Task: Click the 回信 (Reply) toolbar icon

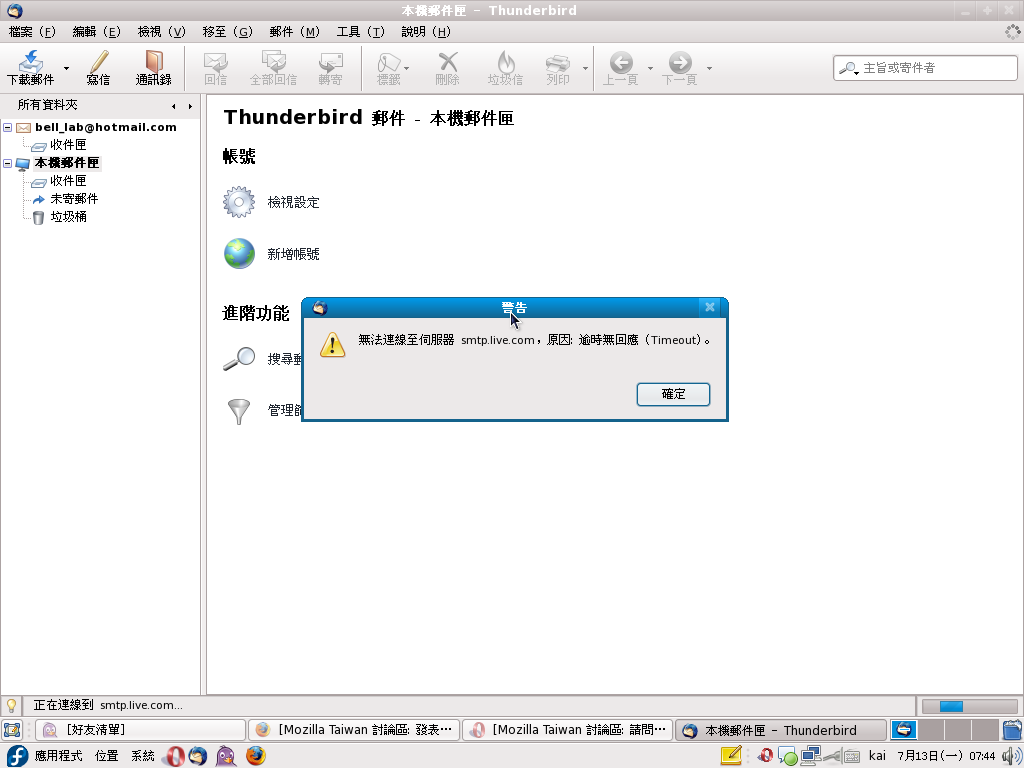Action: pyautogui.click(x=216, y=67)
